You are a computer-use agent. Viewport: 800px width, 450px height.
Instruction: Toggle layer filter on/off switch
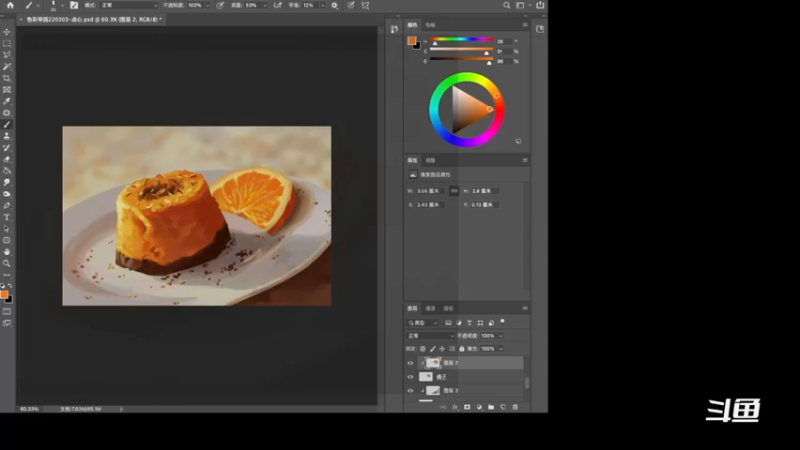coord(503,321)
